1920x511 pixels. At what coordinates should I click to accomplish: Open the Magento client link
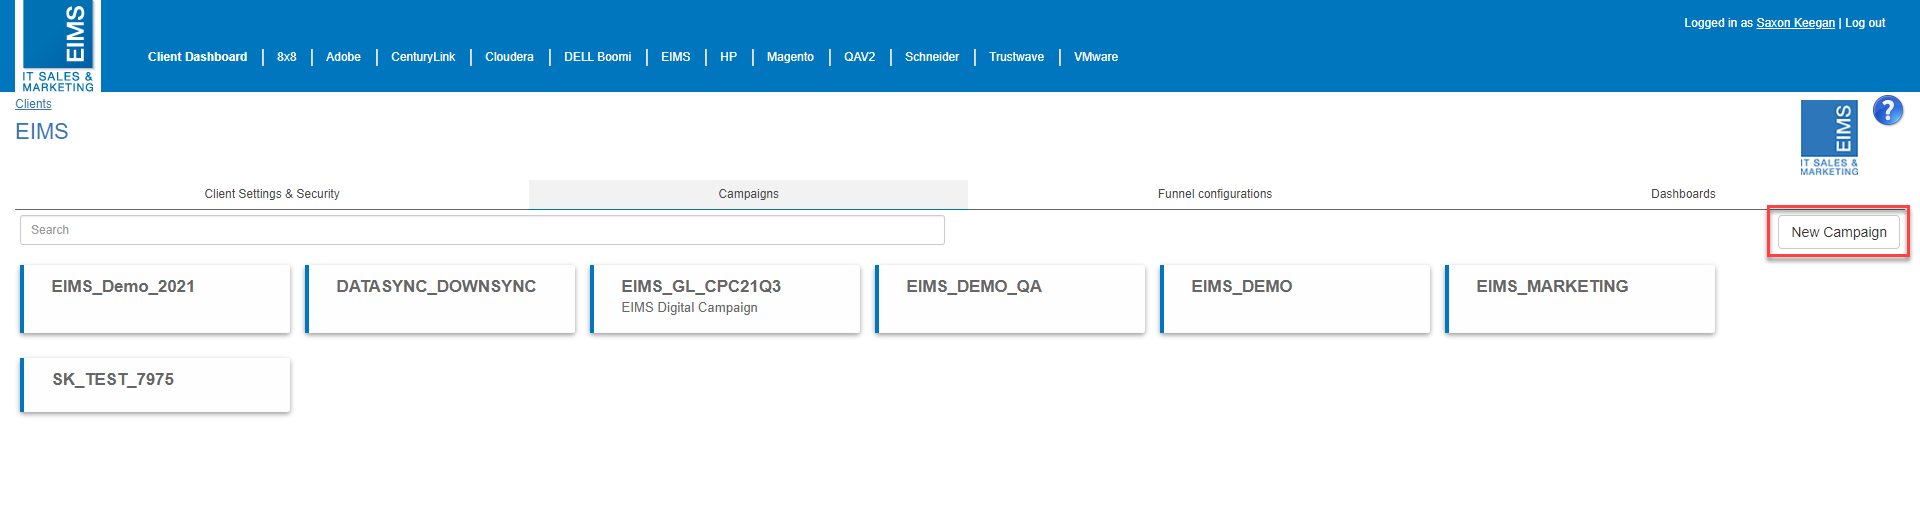[790, 57]
